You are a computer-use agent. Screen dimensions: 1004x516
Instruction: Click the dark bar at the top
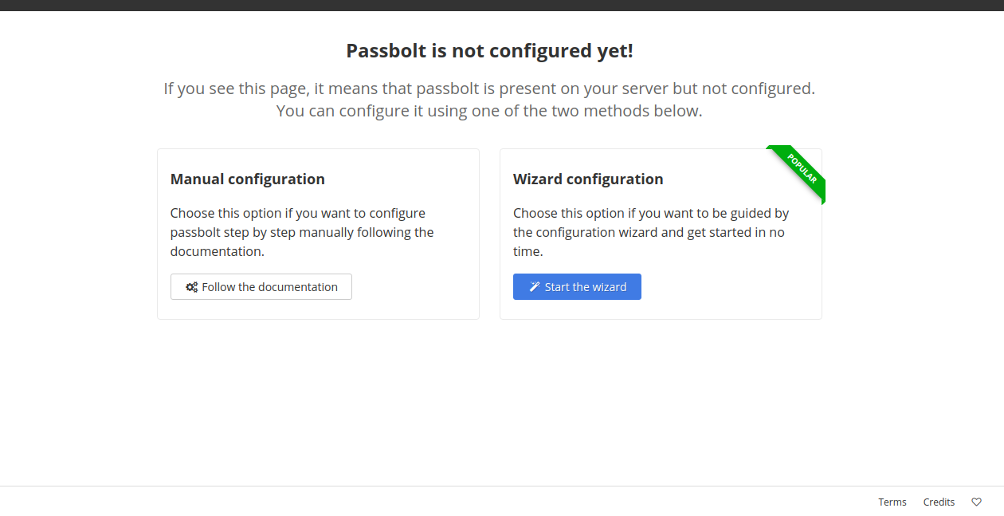502,5
